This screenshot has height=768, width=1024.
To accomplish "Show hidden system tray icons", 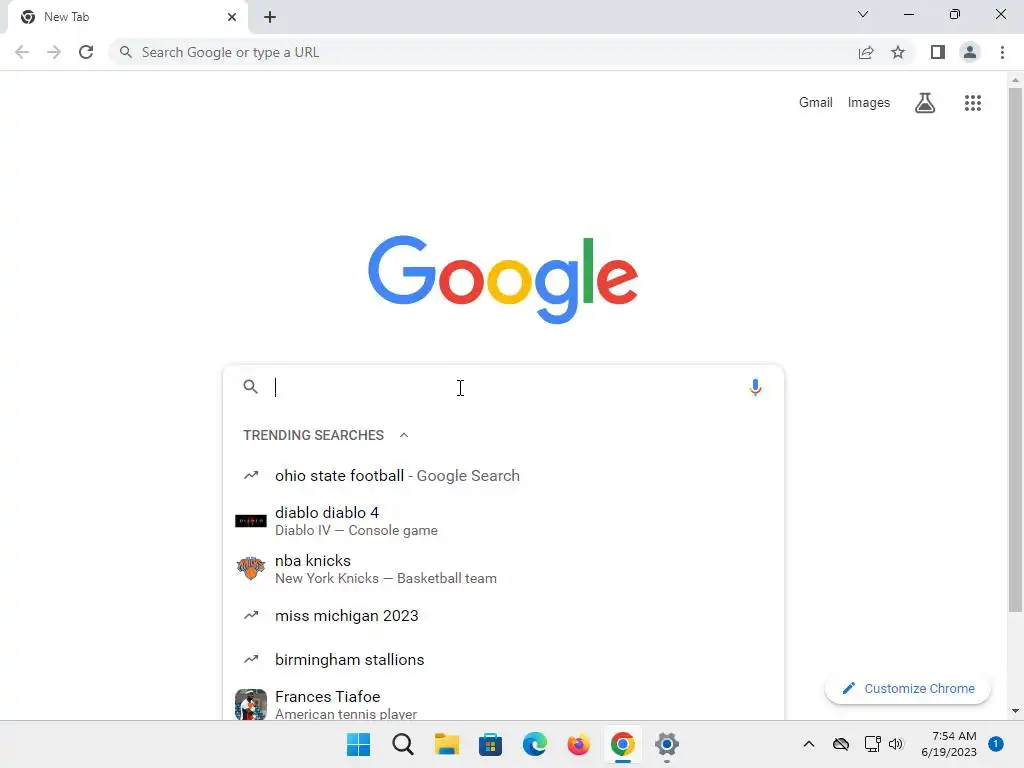I will click(x=808, y=744).
